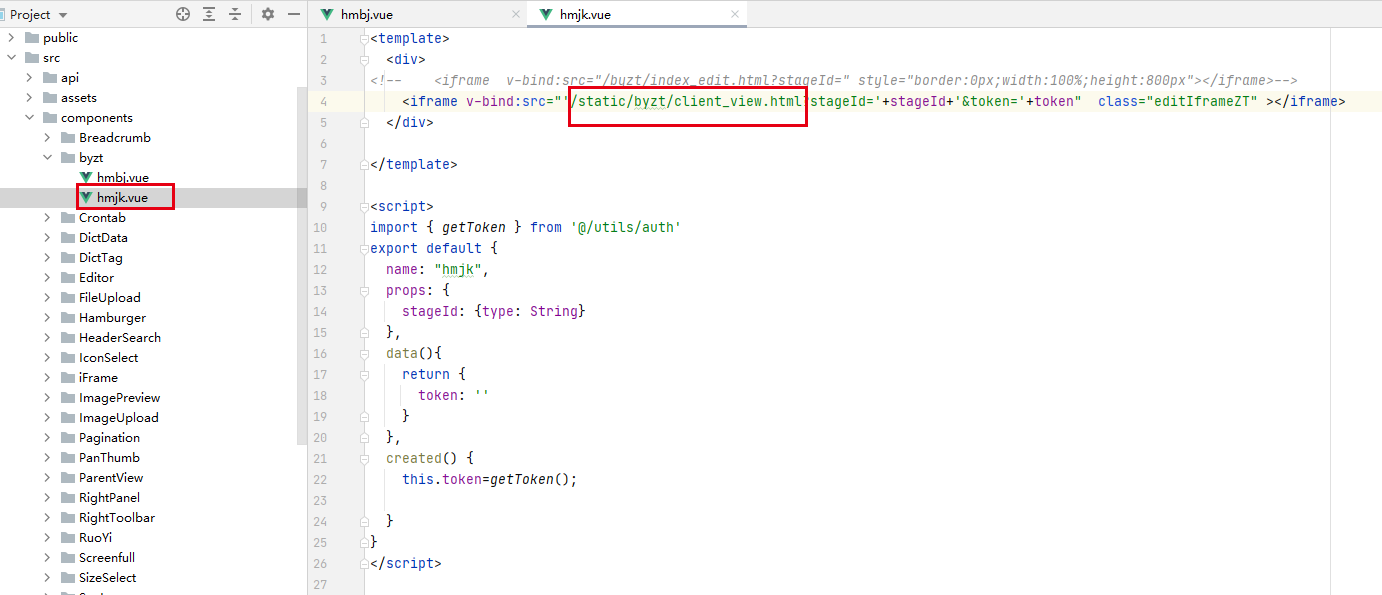Fold the template tag on line 1
The image size is (1382, 595).
click(x=364, y=39)
